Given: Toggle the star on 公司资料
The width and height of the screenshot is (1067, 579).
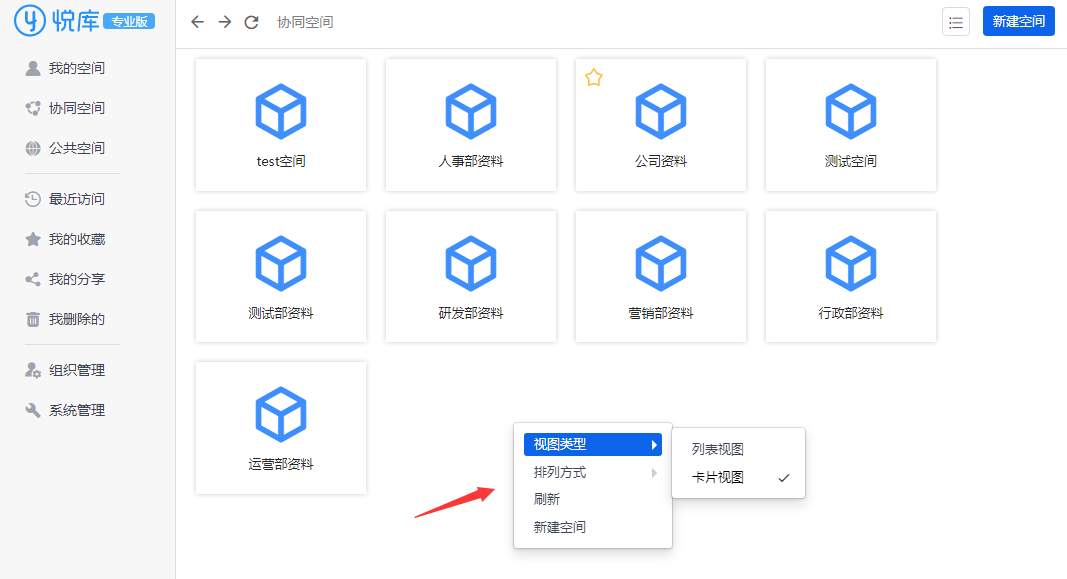Looking at the screenshot, I should (594, 78).
